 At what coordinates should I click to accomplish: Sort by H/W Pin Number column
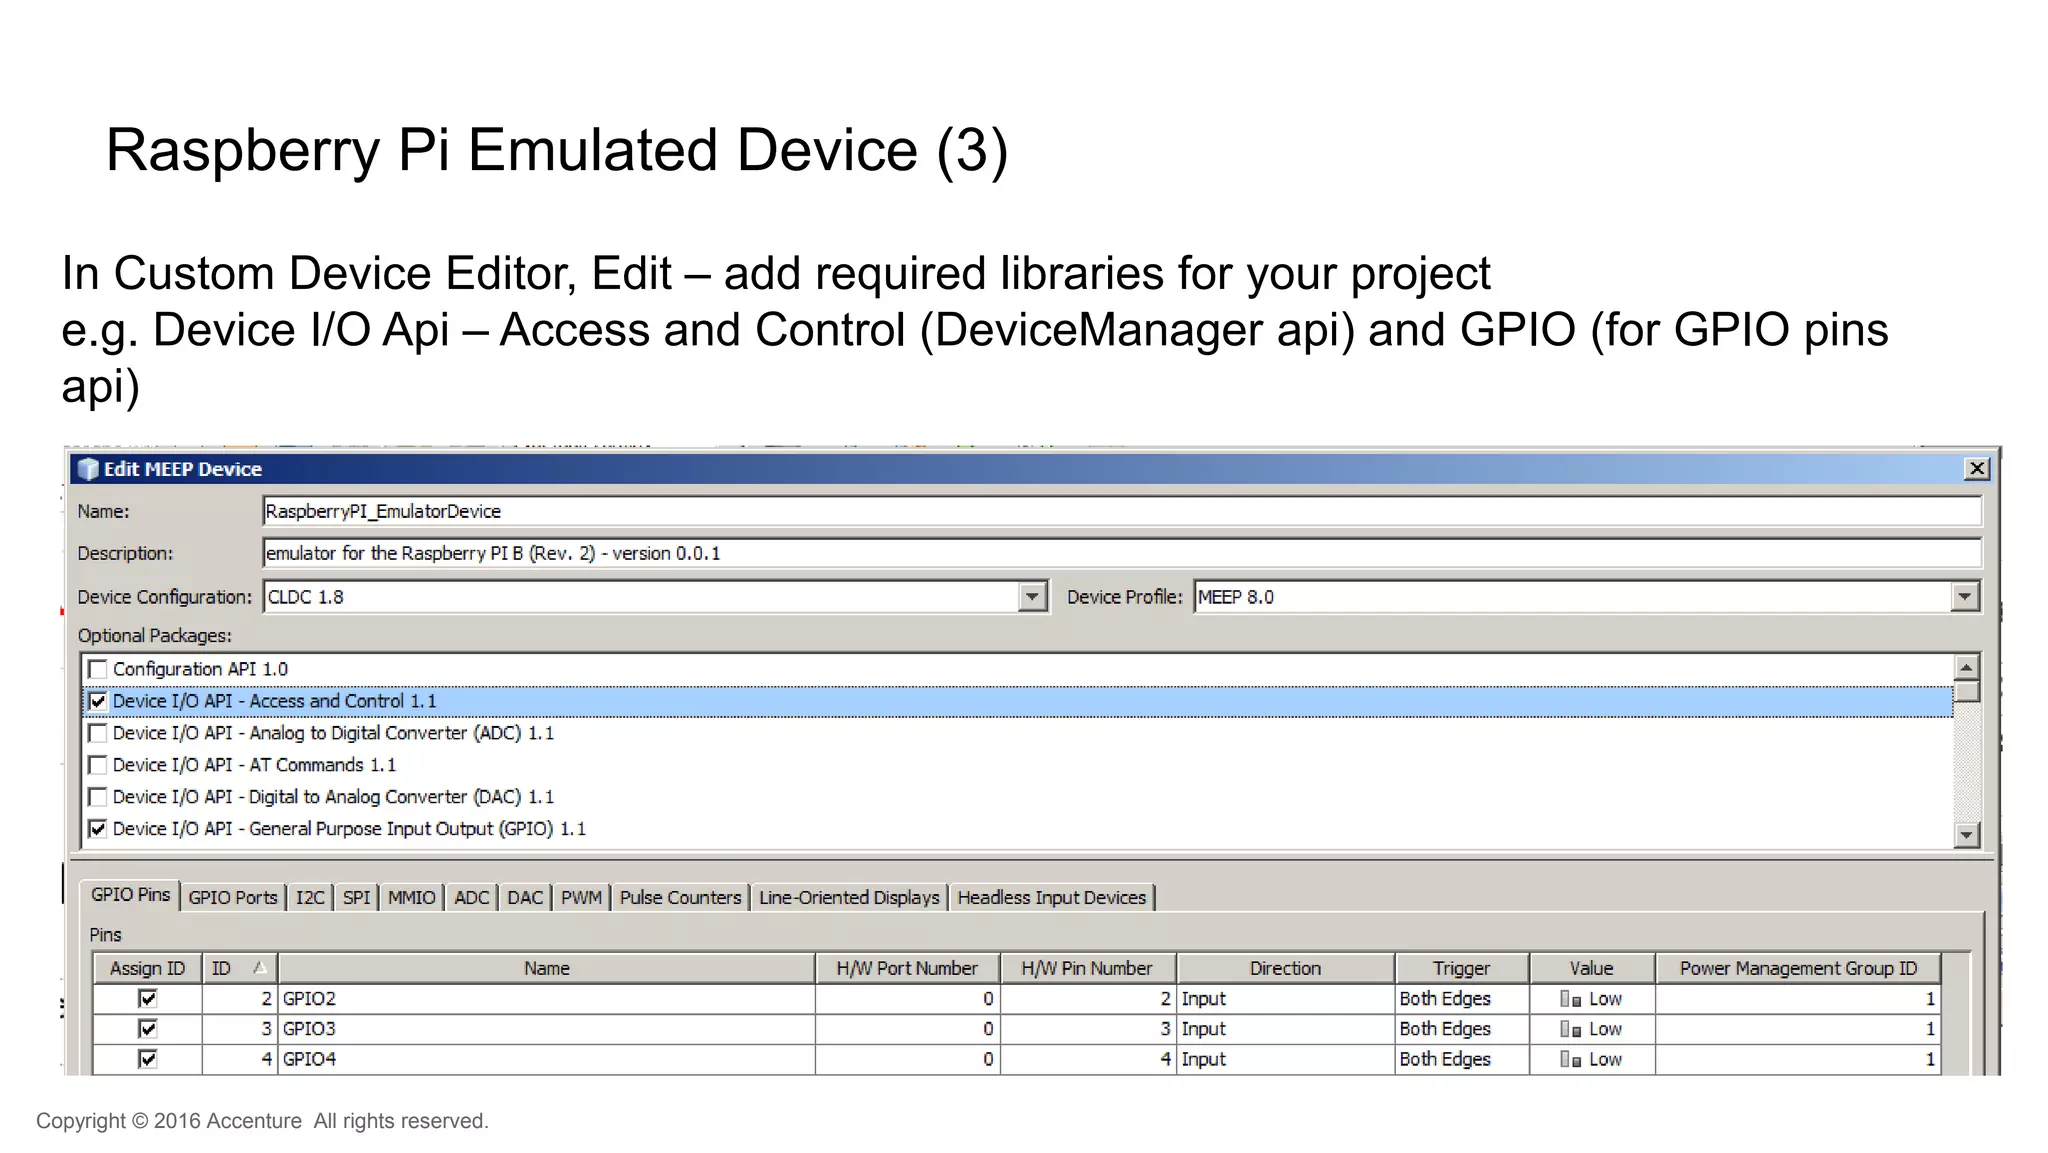pos(1087,968)
